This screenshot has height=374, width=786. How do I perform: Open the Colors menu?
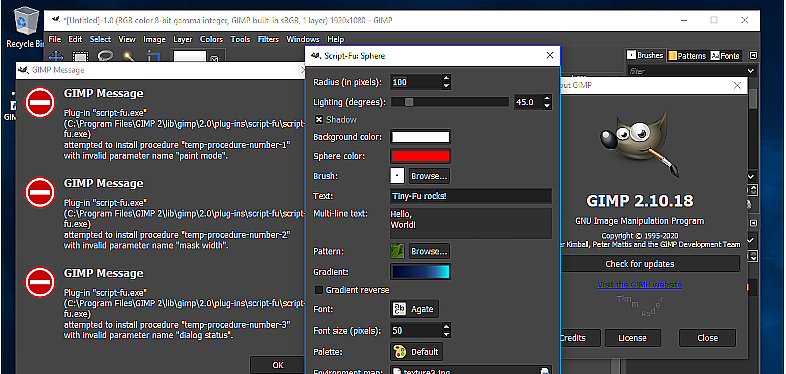(211, 39)
